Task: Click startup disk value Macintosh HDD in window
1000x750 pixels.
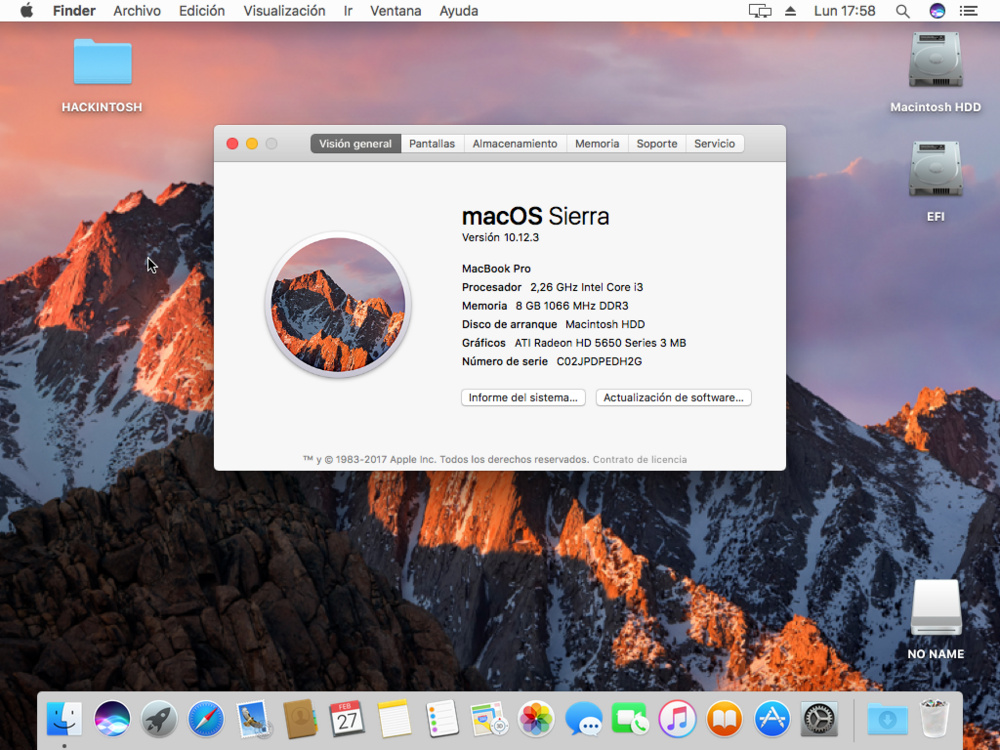Action: (605, 324)
